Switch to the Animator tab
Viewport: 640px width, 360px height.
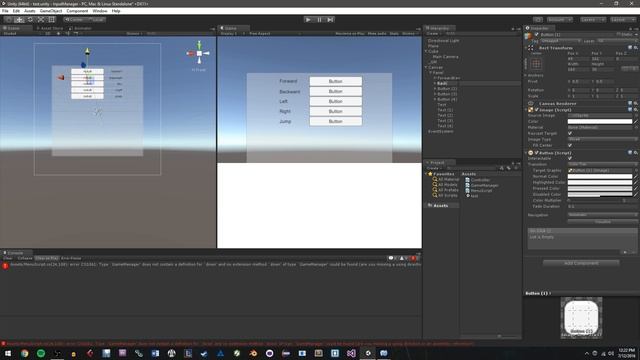click(81, 28)
